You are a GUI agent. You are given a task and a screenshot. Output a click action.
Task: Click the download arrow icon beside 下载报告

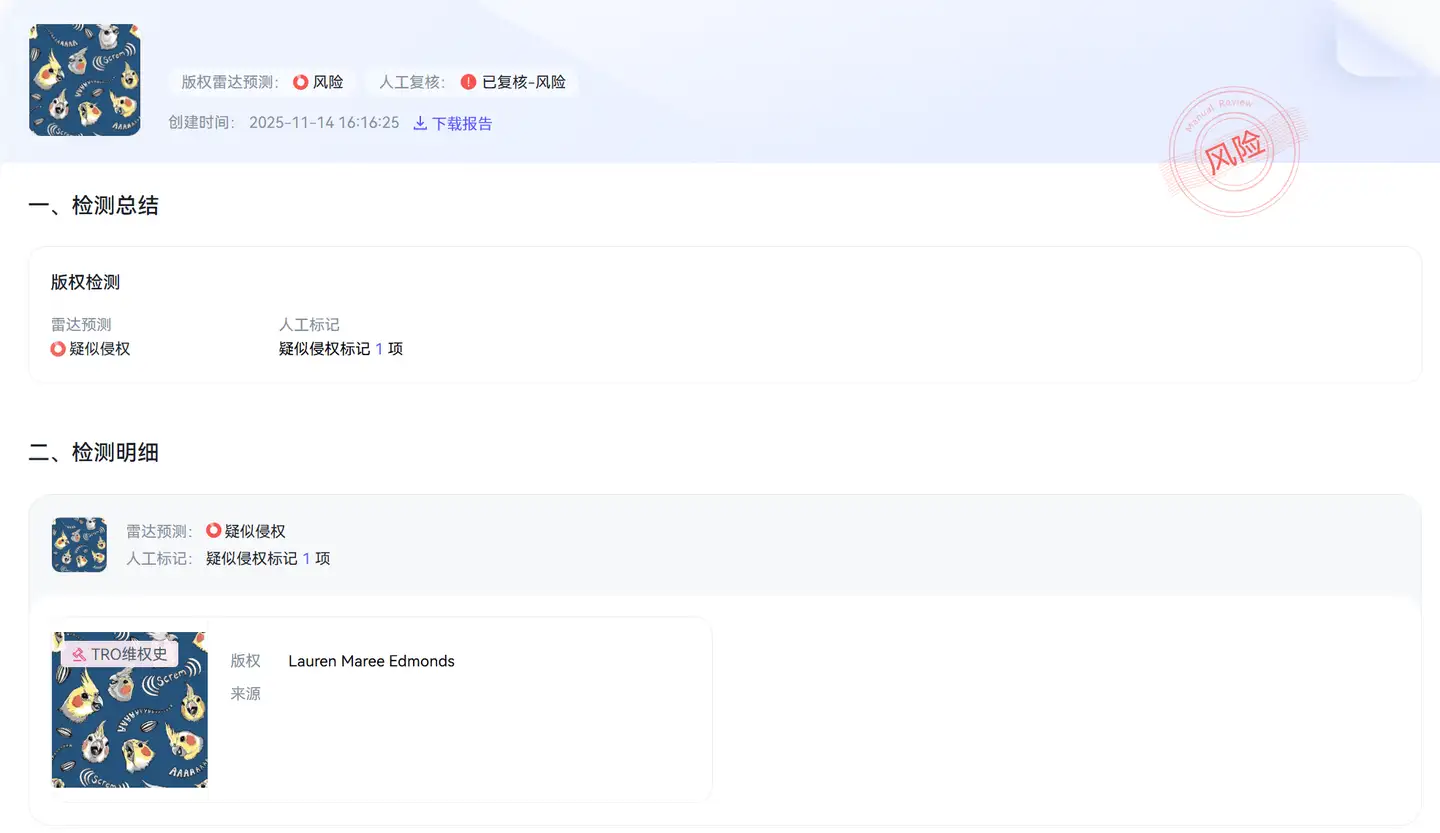coord(420,123)
